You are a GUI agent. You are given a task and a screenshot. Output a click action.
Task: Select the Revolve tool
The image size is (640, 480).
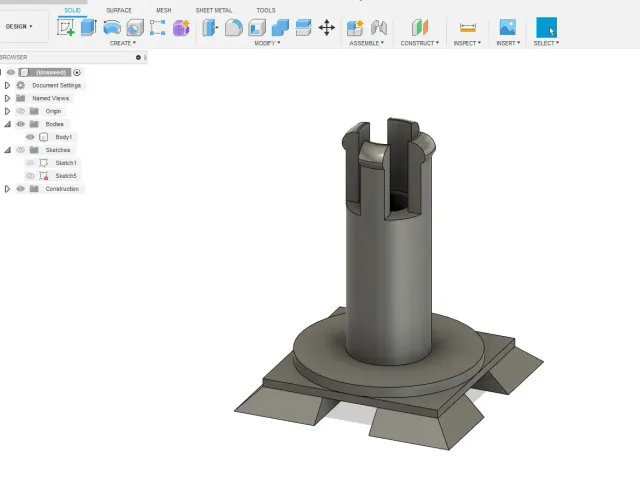[112, 28]
